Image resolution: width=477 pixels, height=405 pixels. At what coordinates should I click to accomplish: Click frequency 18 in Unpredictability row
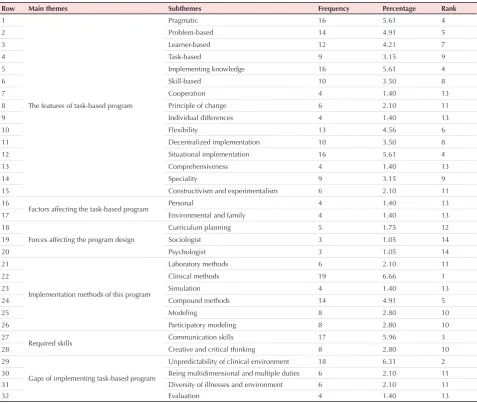(x=322, y=361)
